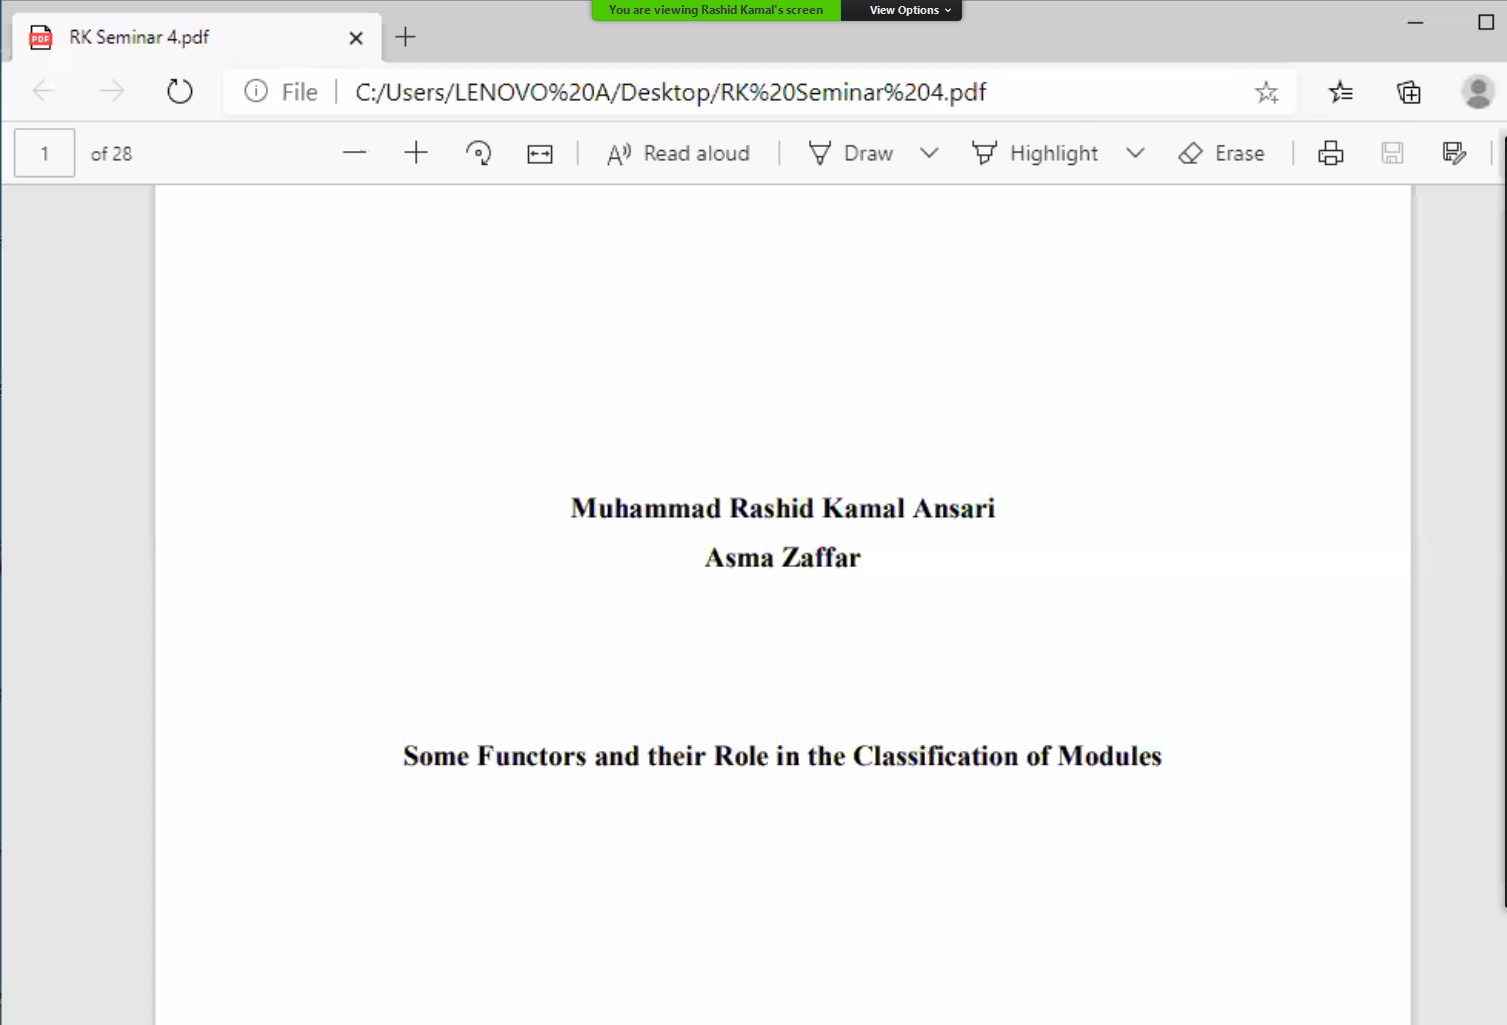The image size is (1507, 1025).
Task: Click the Save icon in PDF toolbar
Action: 1392,153
